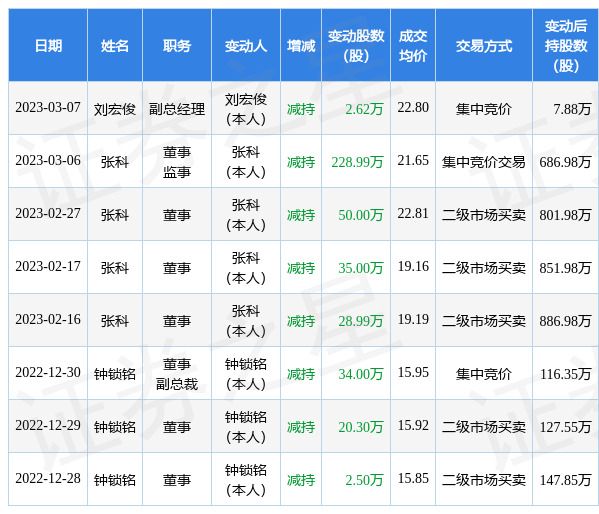The image size is (599, 514).
Task: Select the 增减 header cell
Action: coord(301,45)
